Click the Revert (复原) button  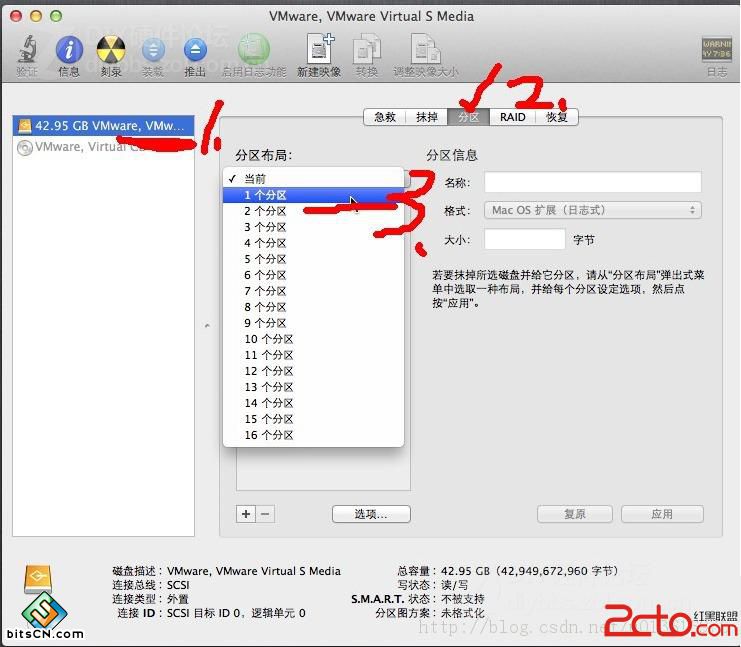[x=575, y=514]
